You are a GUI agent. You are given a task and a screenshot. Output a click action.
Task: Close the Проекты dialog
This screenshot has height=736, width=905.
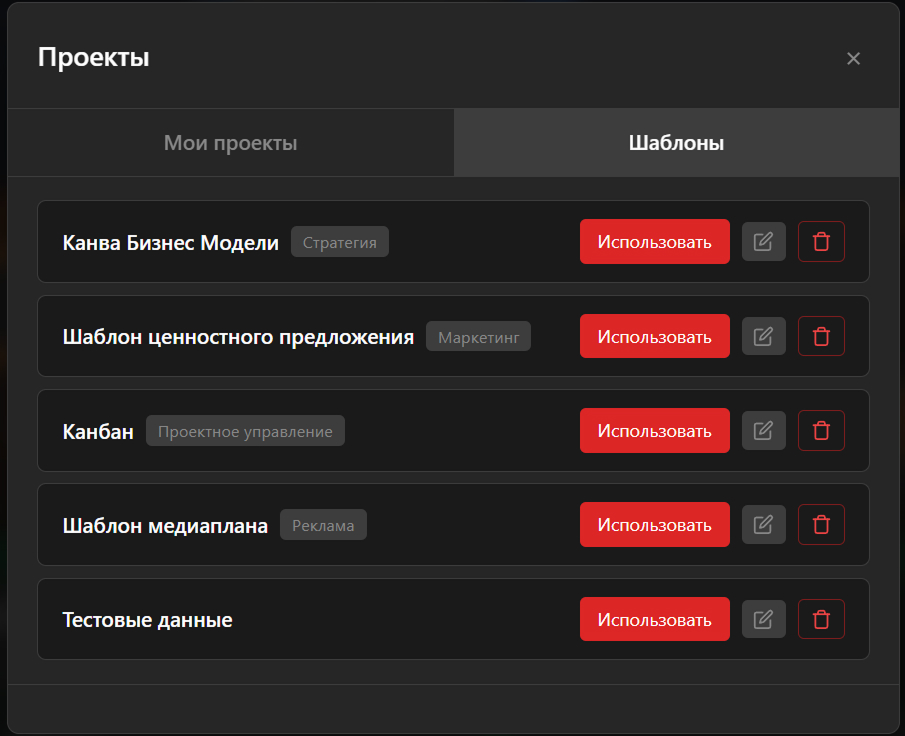(x=853, y=58)
